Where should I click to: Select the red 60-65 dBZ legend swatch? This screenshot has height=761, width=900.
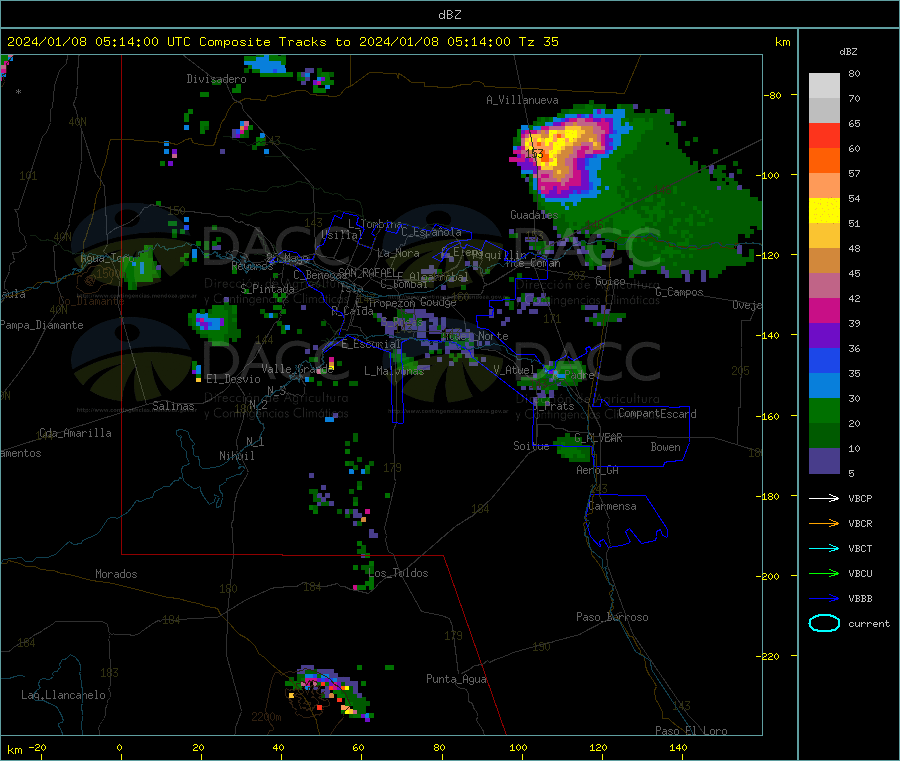(x=824, y=135)
